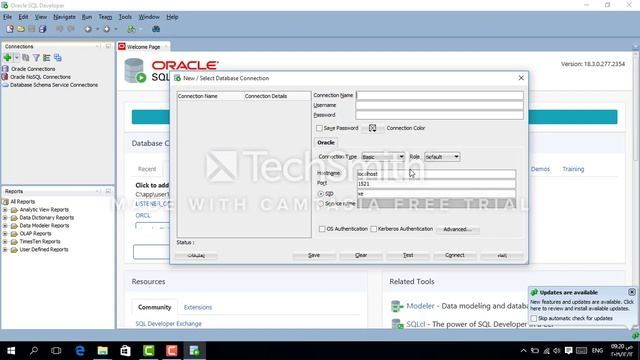Screen dimensions: 640x360
Task: Launch Edge browser from taskbar
Action: pyautogui.click(x=80, y=351)
